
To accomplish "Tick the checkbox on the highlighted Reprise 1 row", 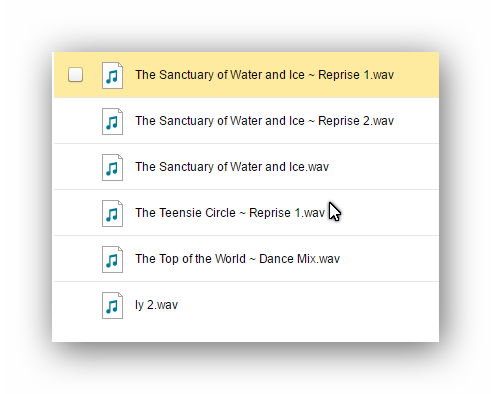I will coord(75,75).
